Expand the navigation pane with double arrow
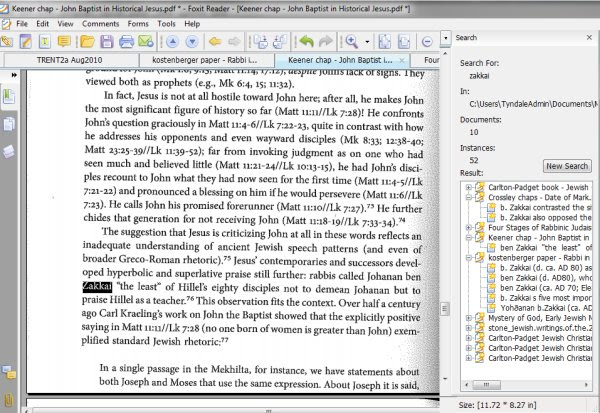600x413 pixels. pos(14,75)
